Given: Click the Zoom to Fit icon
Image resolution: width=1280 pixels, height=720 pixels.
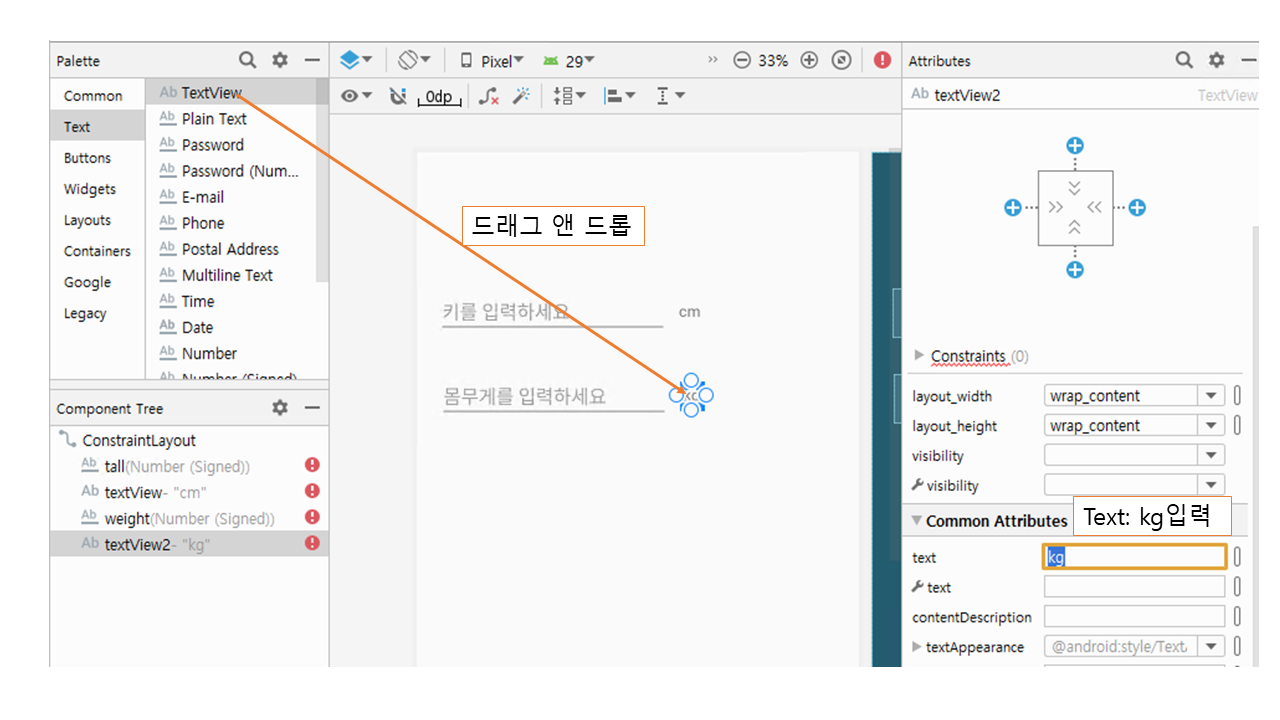Looking at the screenshot, I should pyautogui.click(x=842, y=60).
